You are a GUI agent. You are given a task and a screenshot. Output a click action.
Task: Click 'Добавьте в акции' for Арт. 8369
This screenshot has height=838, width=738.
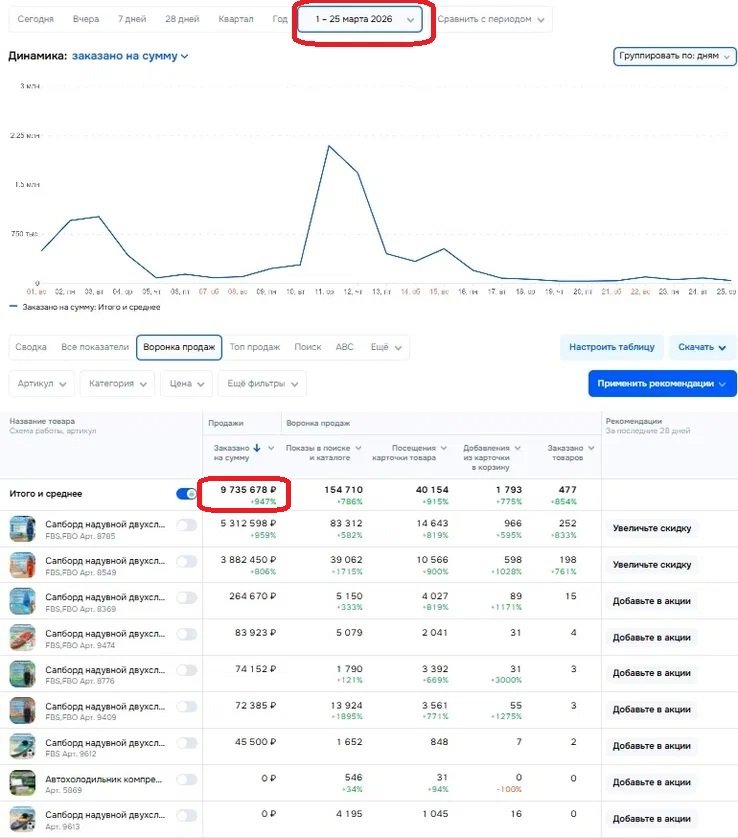click(x=651, y=601)
